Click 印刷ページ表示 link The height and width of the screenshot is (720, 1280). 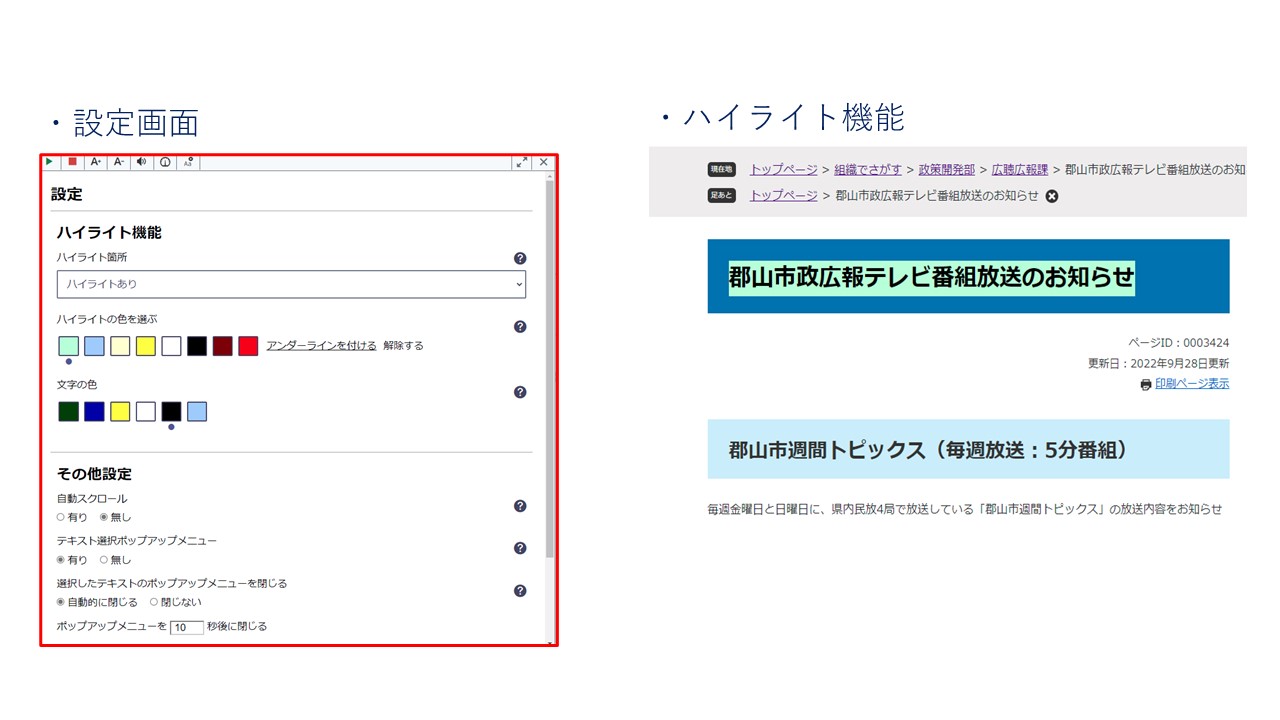tap(1192, 384)
